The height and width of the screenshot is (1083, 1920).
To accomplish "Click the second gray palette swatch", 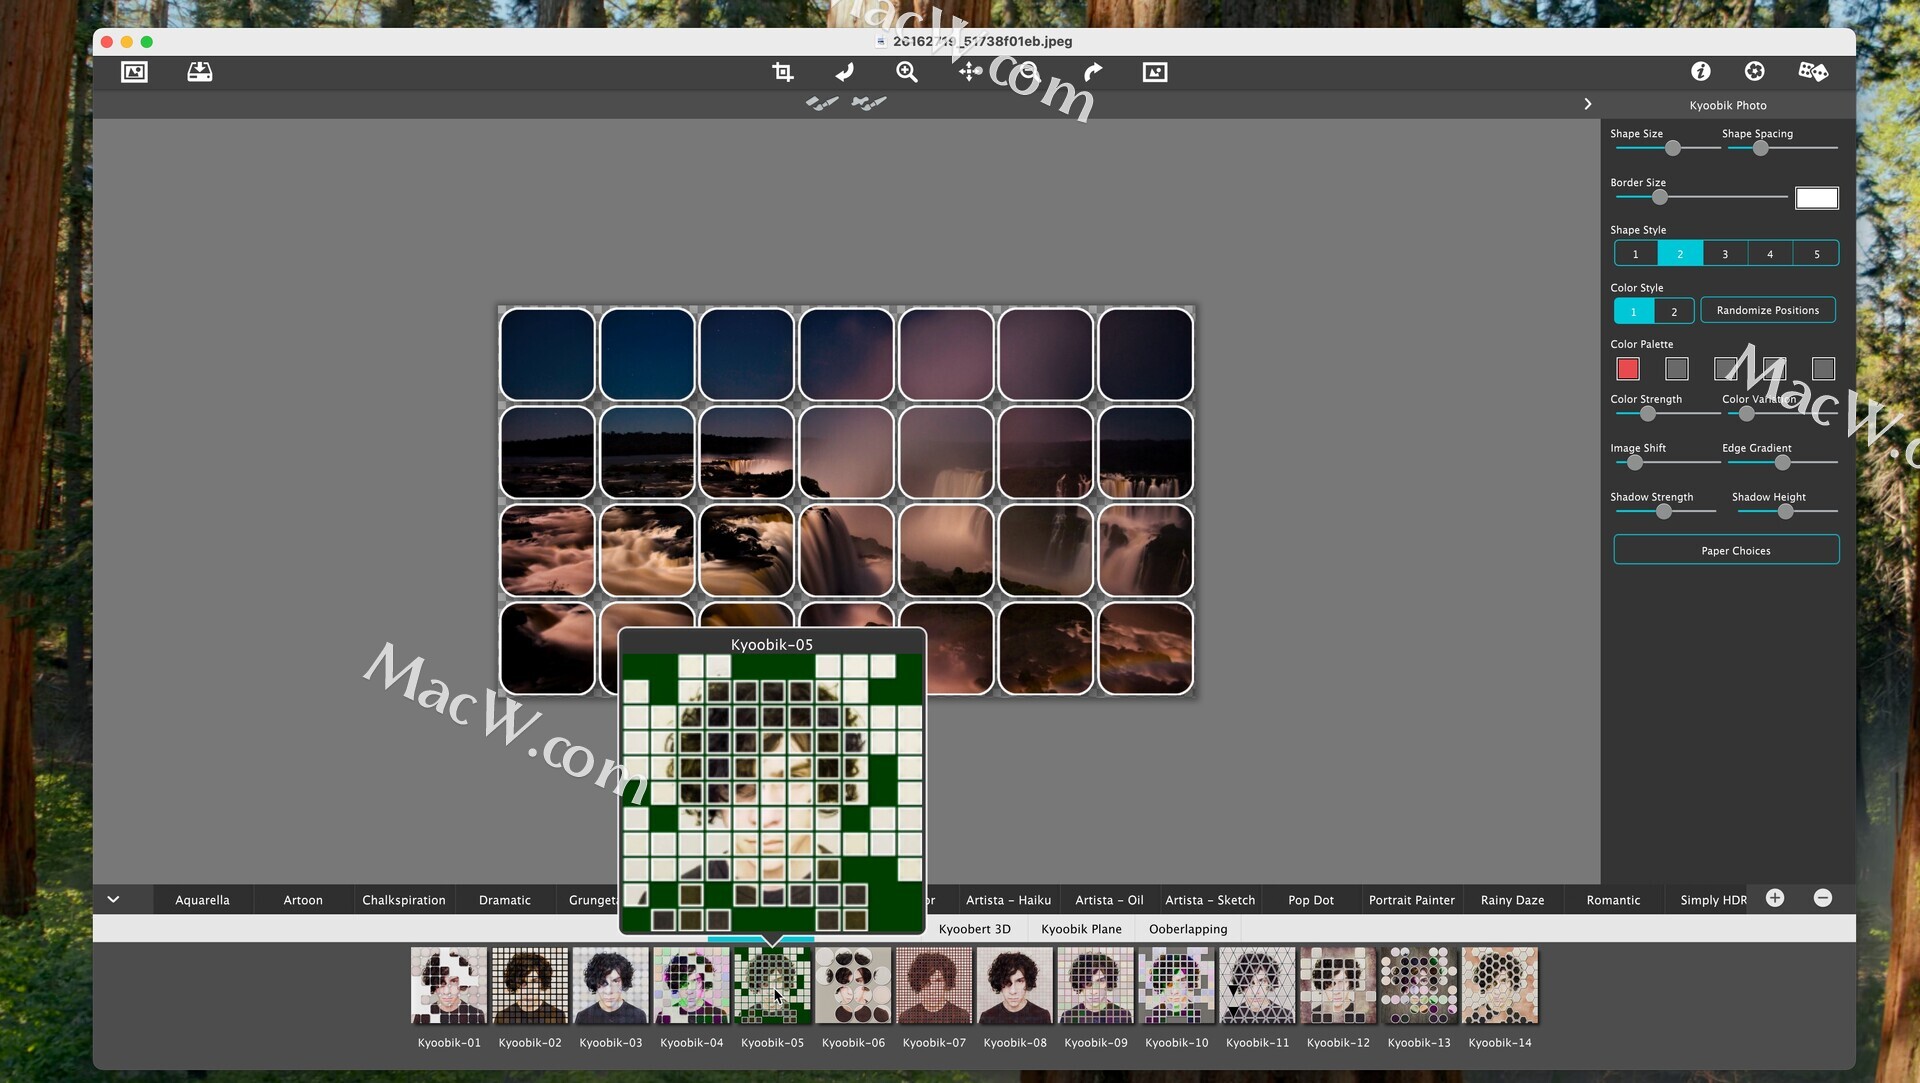I will coord(1677,369).
